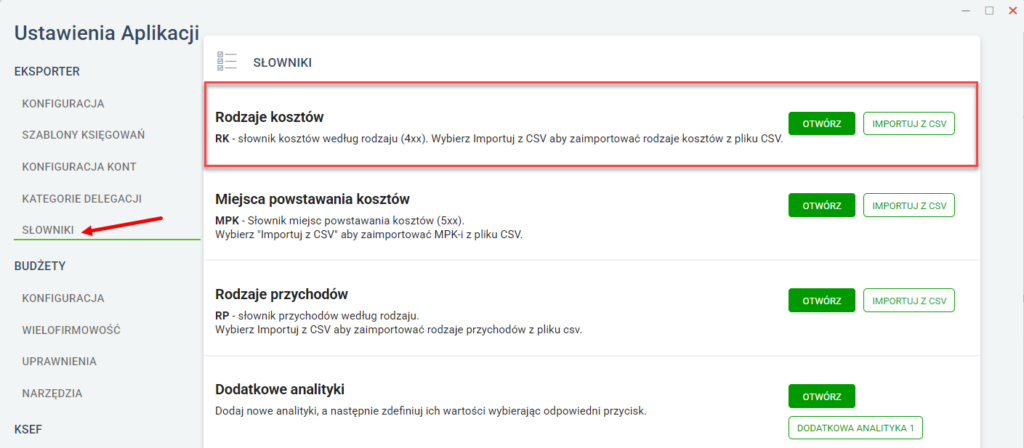This screenshot has width=1024, height=448.
Task: Open Konfiguracja under Eksporter section
Action: point(63,104)
